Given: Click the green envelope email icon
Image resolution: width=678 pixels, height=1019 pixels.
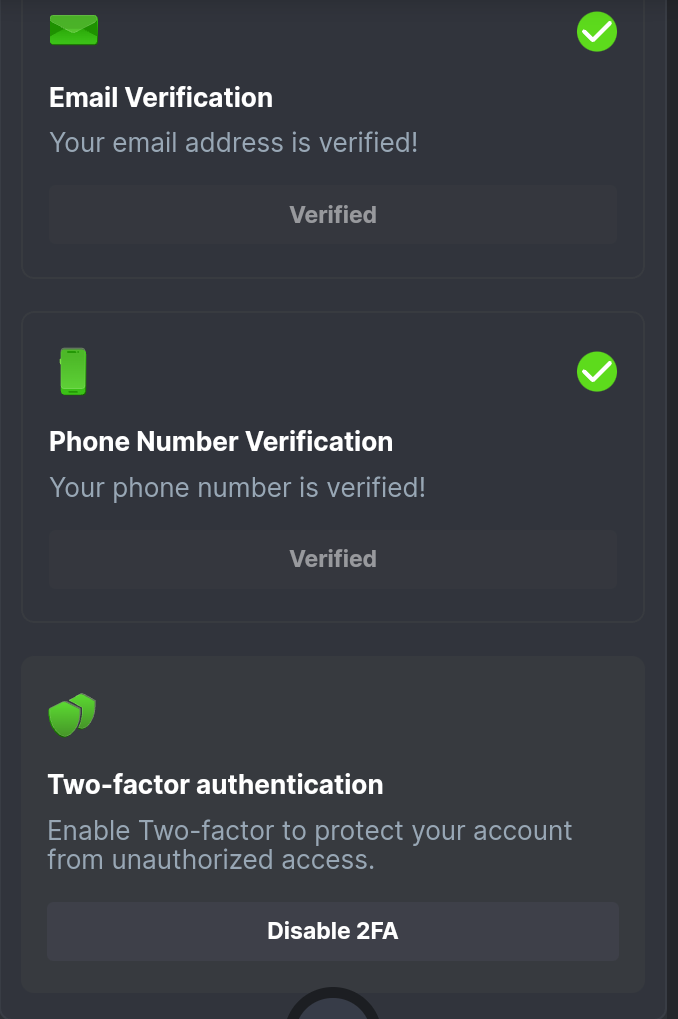Looking at the screenshot, I should pyautogui.click(x=73, y=30).
